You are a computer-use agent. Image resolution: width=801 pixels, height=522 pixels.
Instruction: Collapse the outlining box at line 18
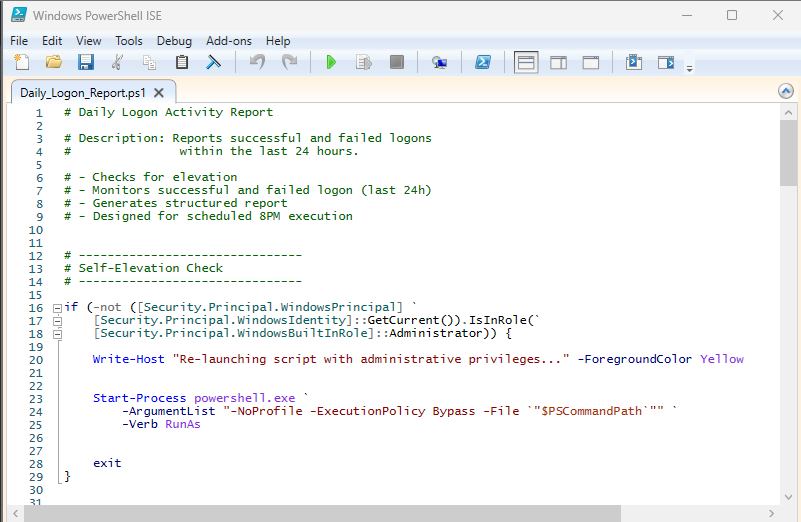[57, 334]
